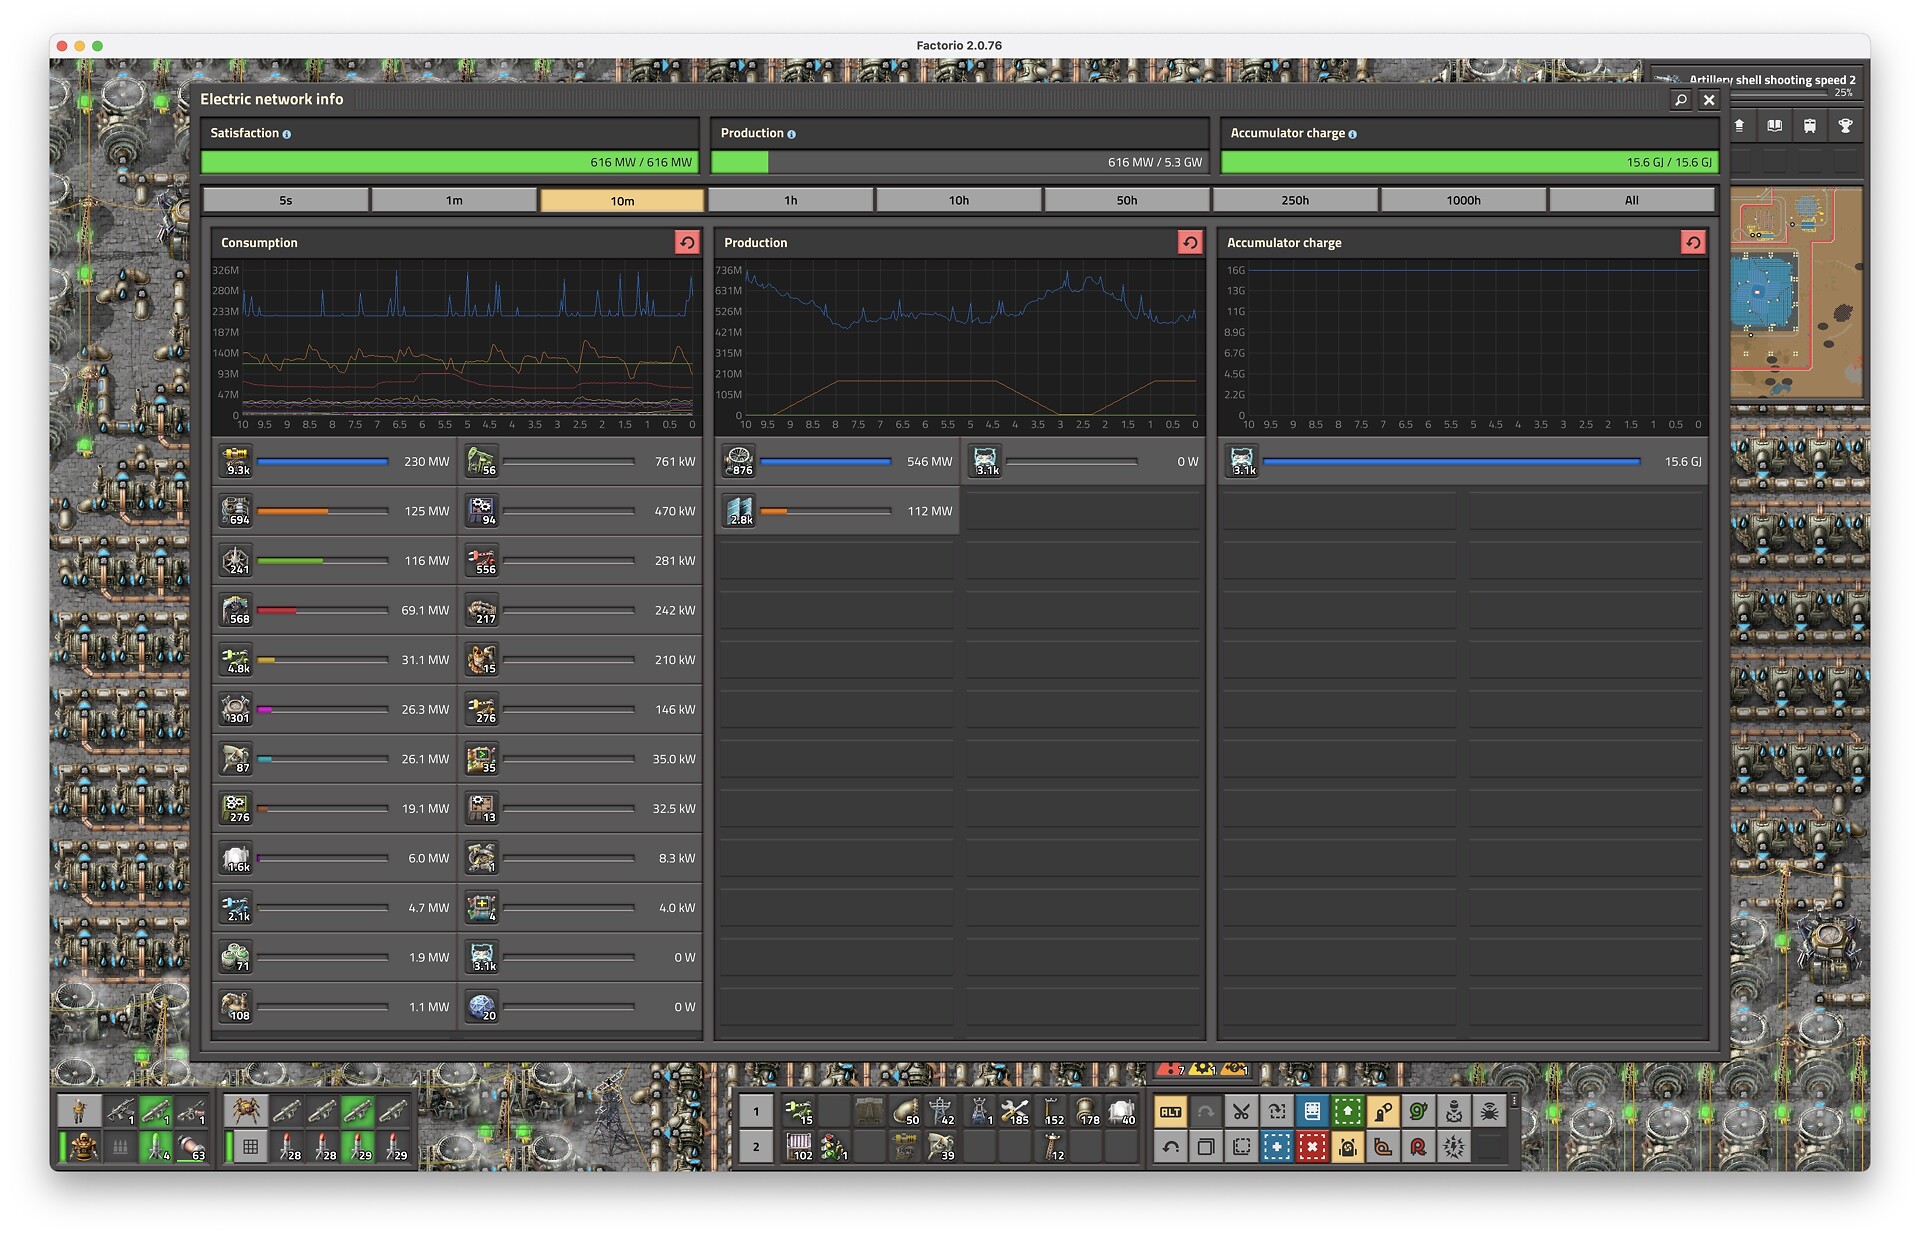1920x1237 pixels.
Task: Open the Artillery shell shooting speed research
Action: pyautogui.click(x=1756, y=82)
